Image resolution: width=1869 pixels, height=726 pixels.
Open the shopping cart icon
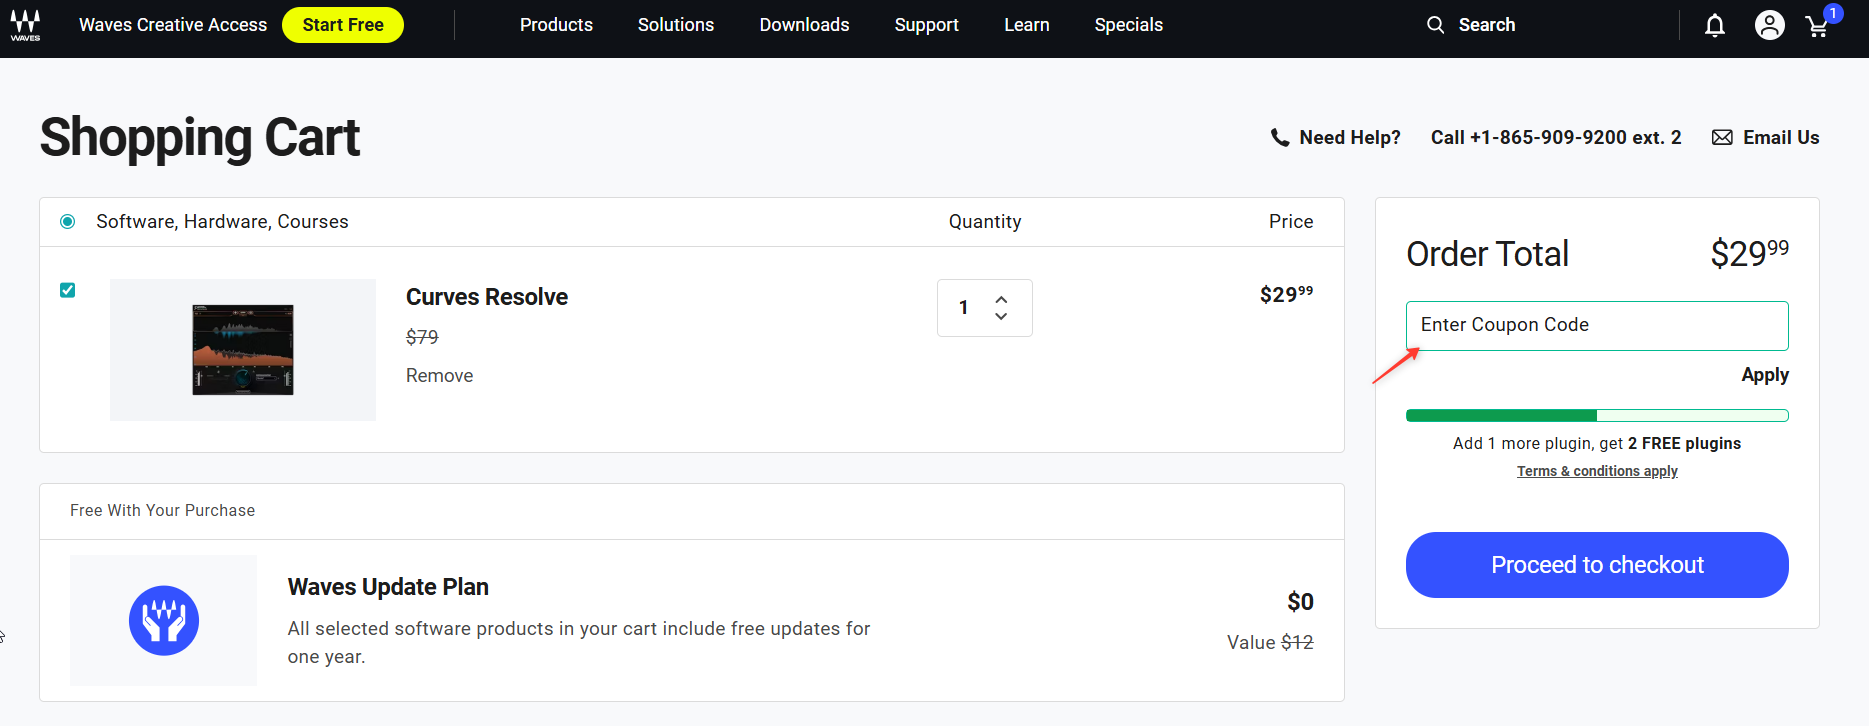(1817, 27)
